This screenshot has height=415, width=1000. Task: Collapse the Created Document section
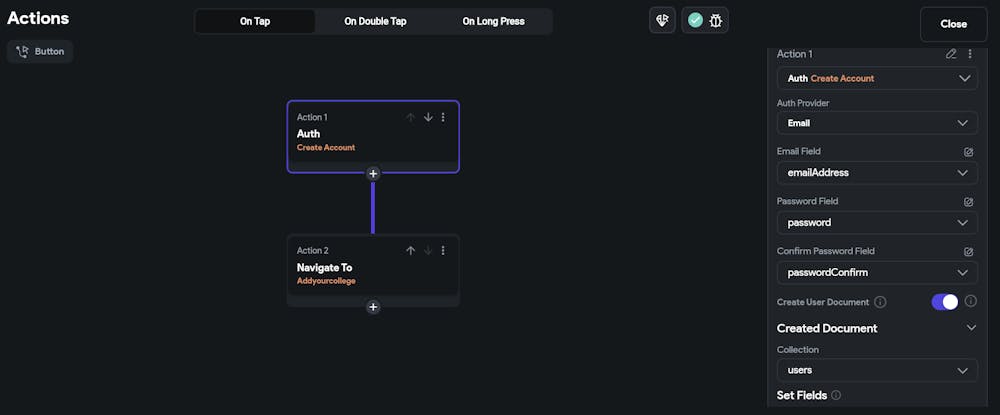[x=970, y=328]
